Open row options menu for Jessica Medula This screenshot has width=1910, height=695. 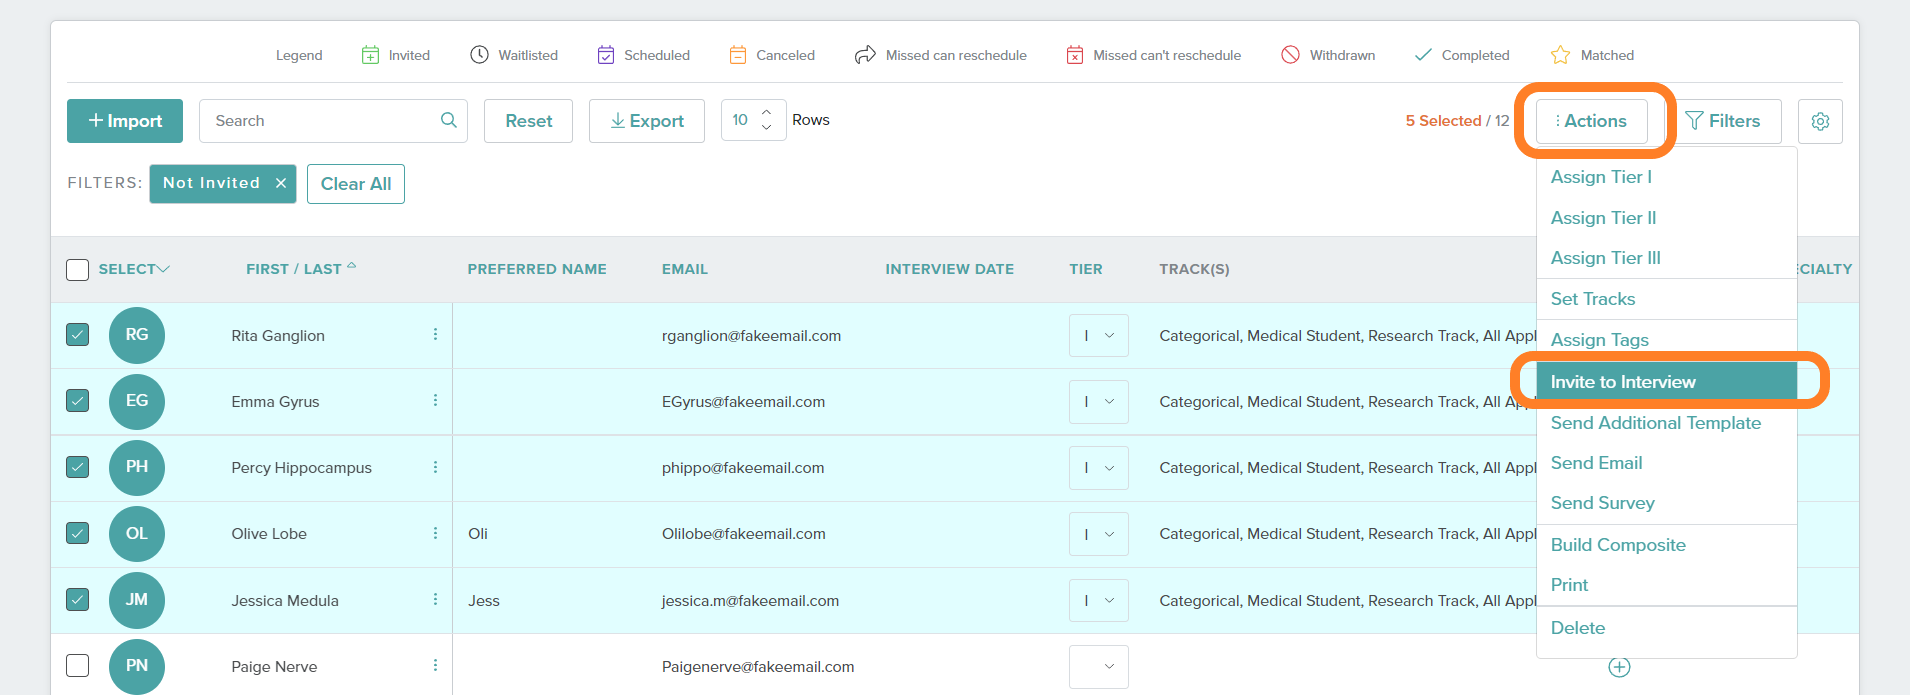[435, 599]
